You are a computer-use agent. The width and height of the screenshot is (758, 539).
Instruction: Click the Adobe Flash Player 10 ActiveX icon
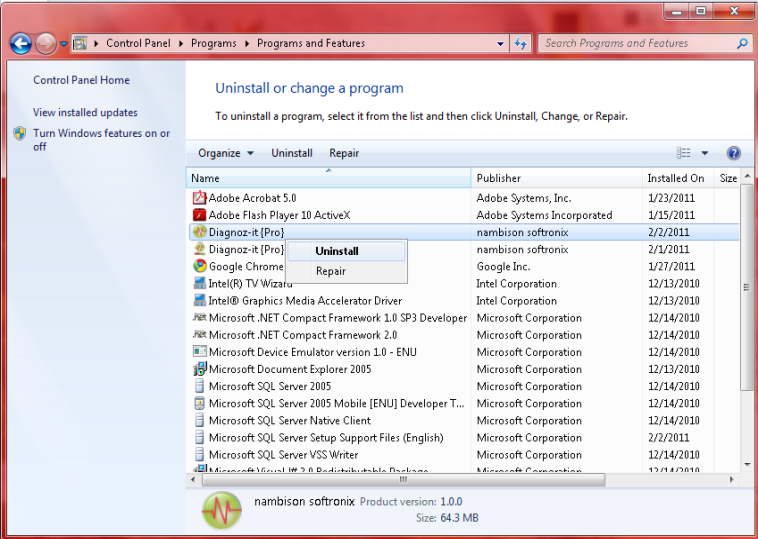(x=199, y=215)
